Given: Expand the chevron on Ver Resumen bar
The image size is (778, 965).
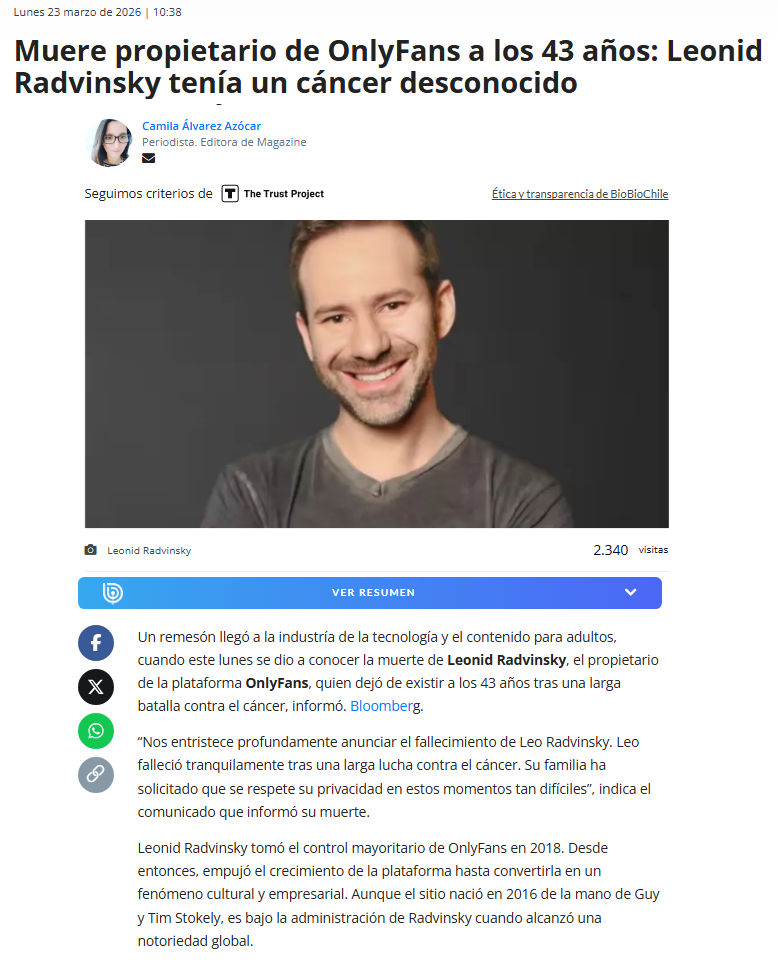Looking at the screenshot, I should (630, 592).
